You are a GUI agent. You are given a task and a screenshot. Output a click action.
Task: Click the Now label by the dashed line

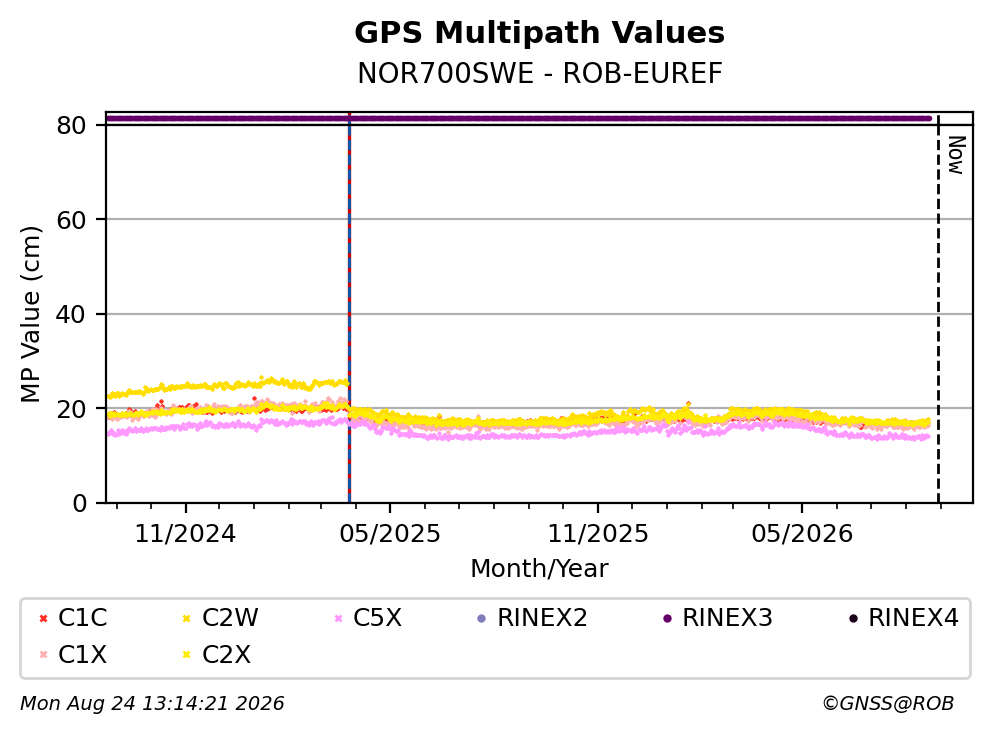pos(956,155)
